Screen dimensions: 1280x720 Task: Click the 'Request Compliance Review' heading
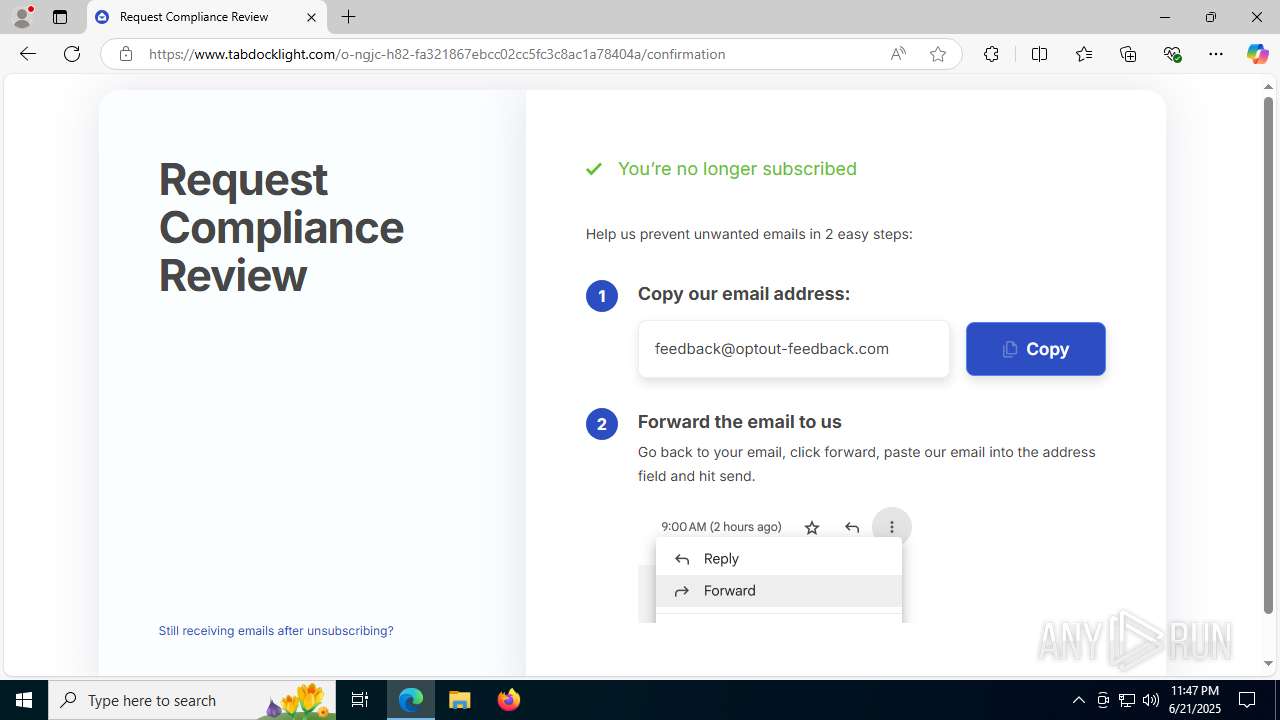pyautogui.click(x=281, y=227)
